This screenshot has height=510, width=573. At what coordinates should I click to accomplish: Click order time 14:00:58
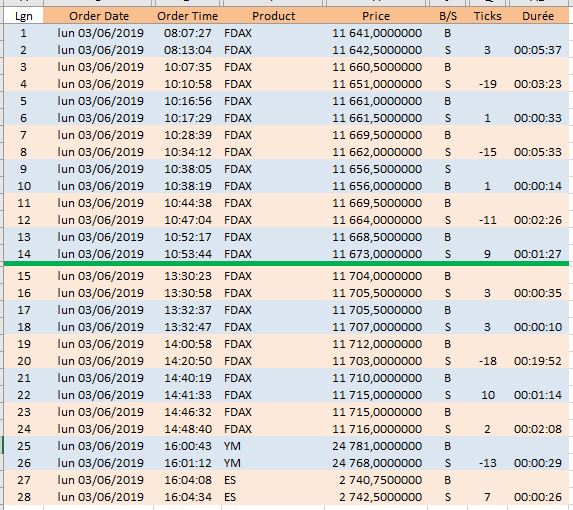click(187, 344)
